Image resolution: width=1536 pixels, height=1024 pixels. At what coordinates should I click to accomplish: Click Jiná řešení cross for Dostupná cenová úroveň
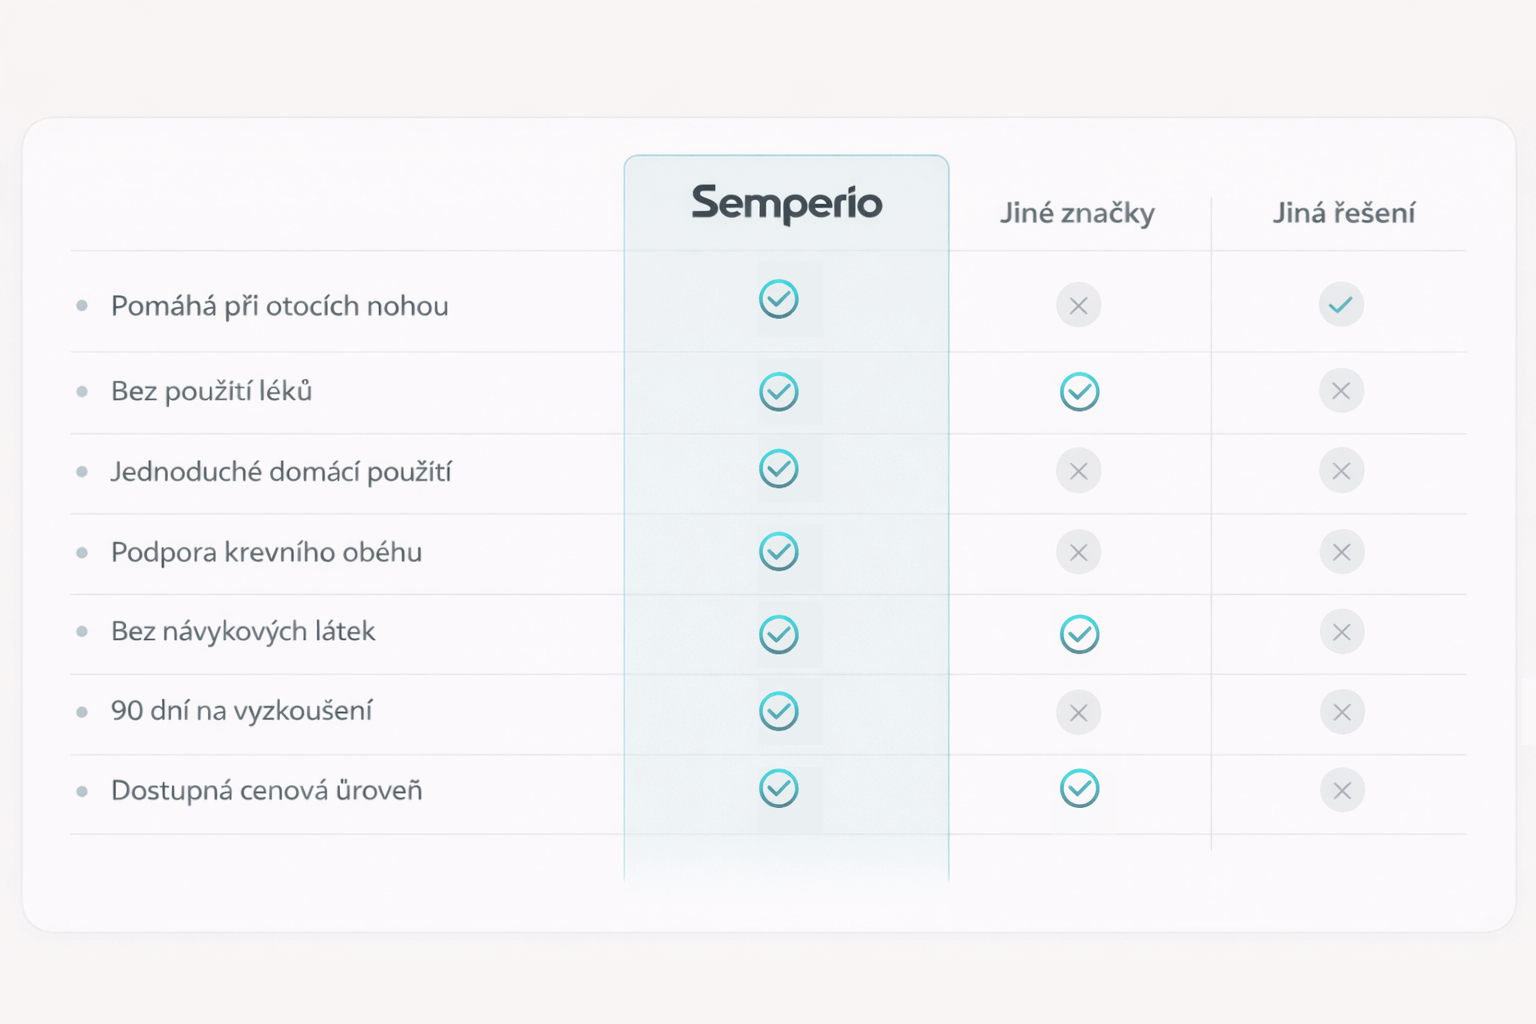click(x=1341, y=791)
